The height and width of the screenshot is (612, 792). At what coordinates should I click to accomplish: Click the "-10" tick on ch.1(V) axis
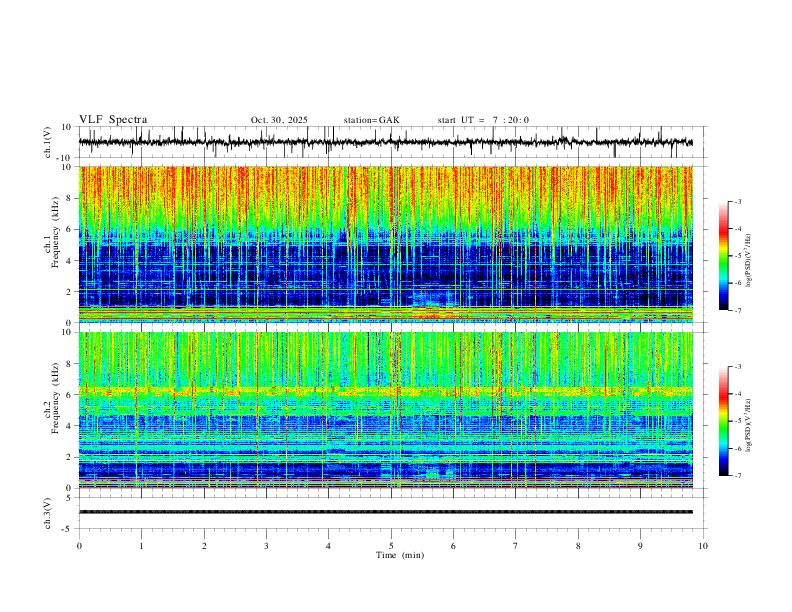(x=65, y=158)
